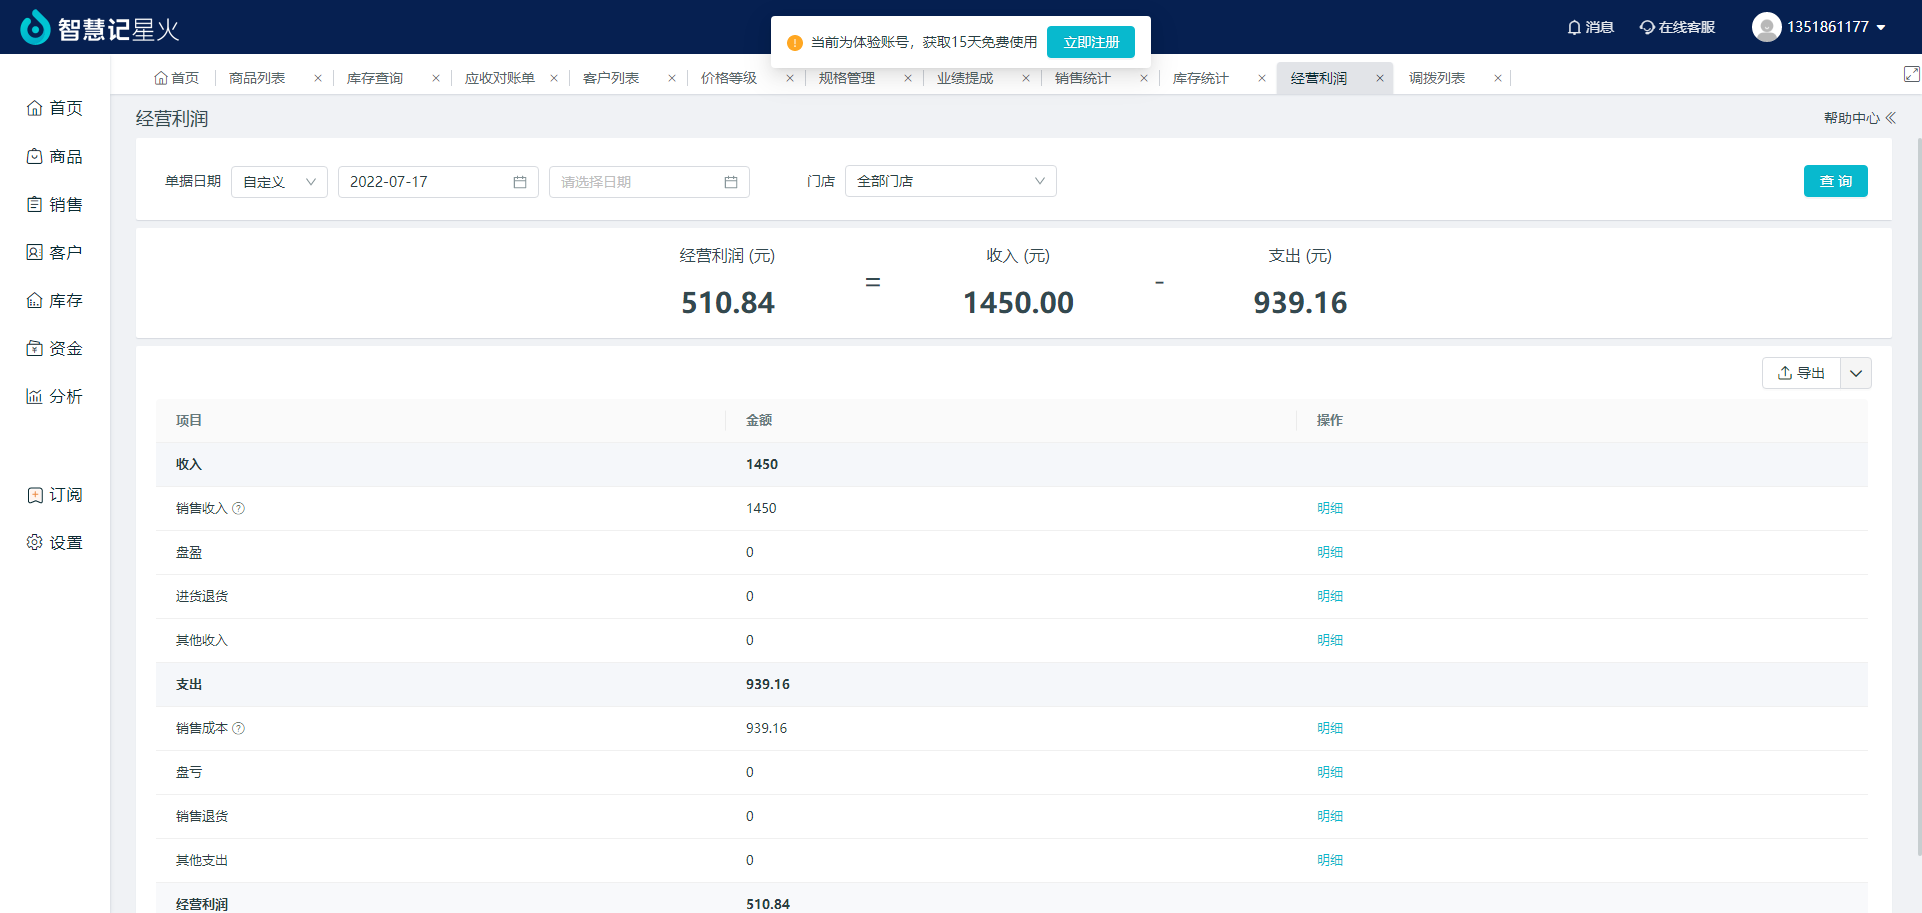
Task: Click the 510.84 profit total
Action: click(728, 302)
